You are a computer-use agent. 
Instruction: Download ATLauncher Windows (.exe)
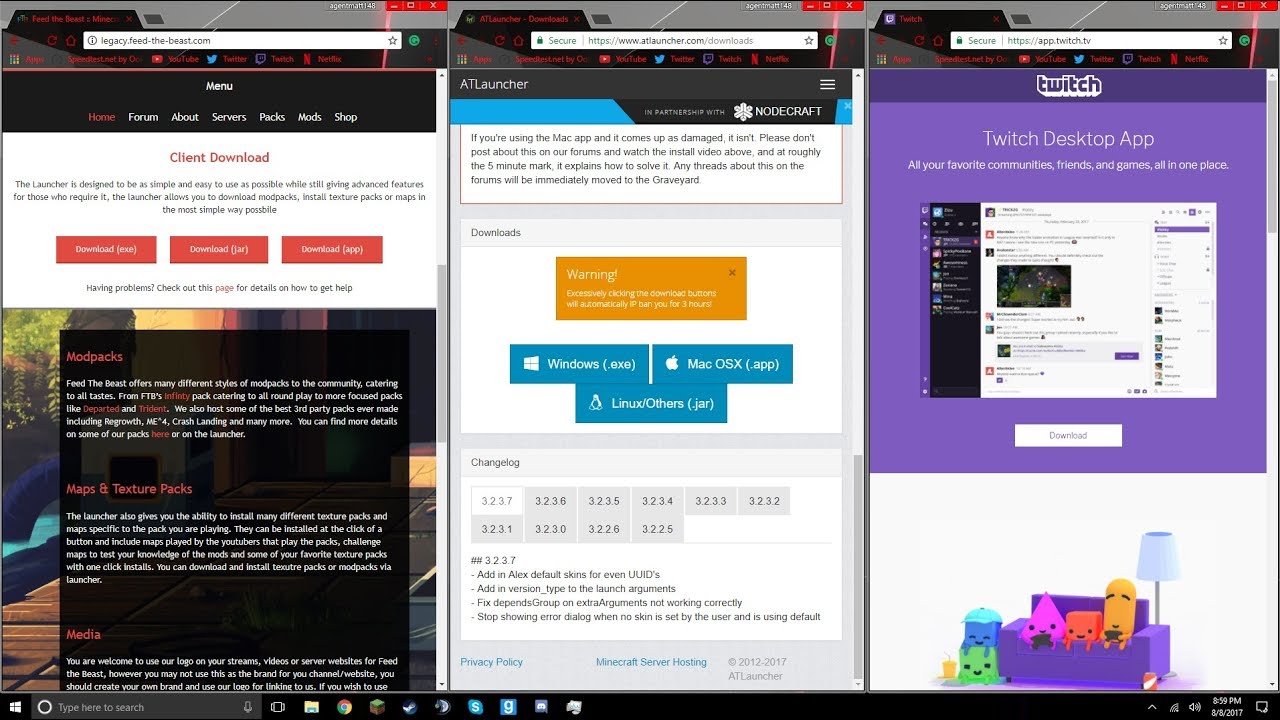coord(579,364)
